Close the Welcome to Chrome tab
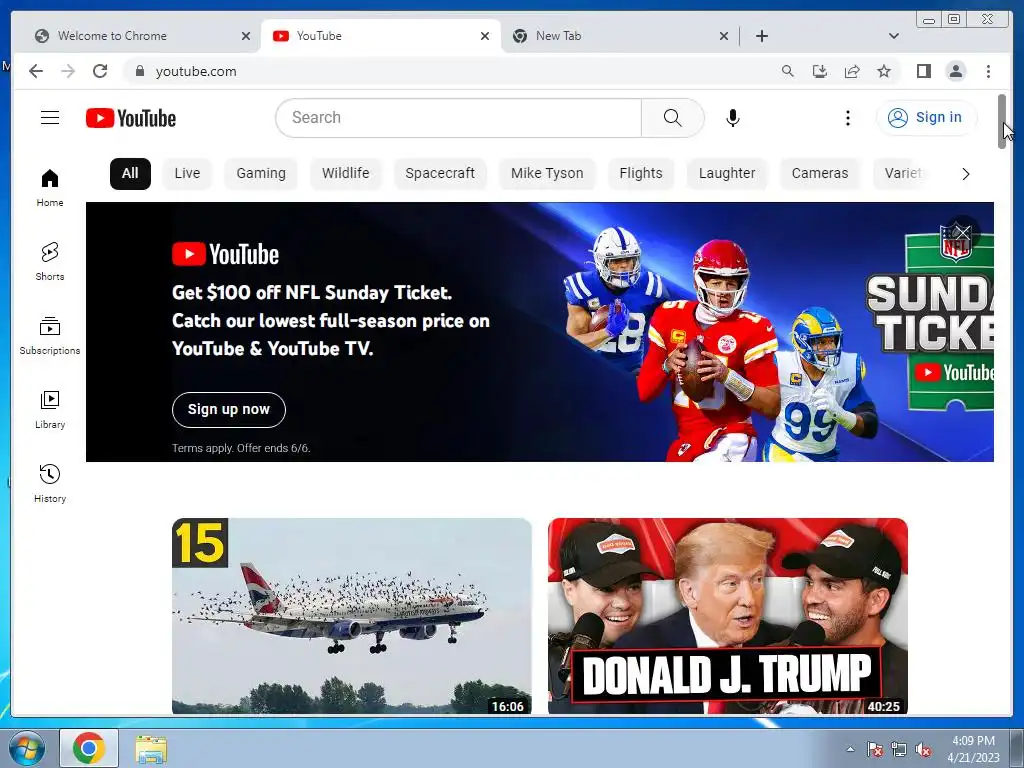This screenshot has height=768, width=1024. (x=246, y=36)
